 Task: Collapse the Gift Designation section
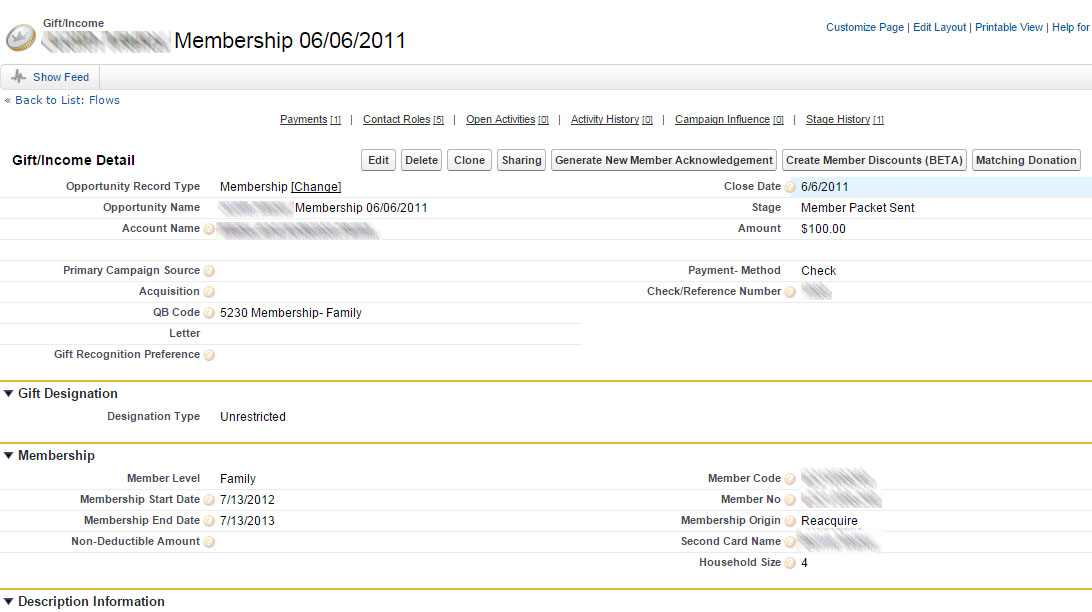coord(9,394)
